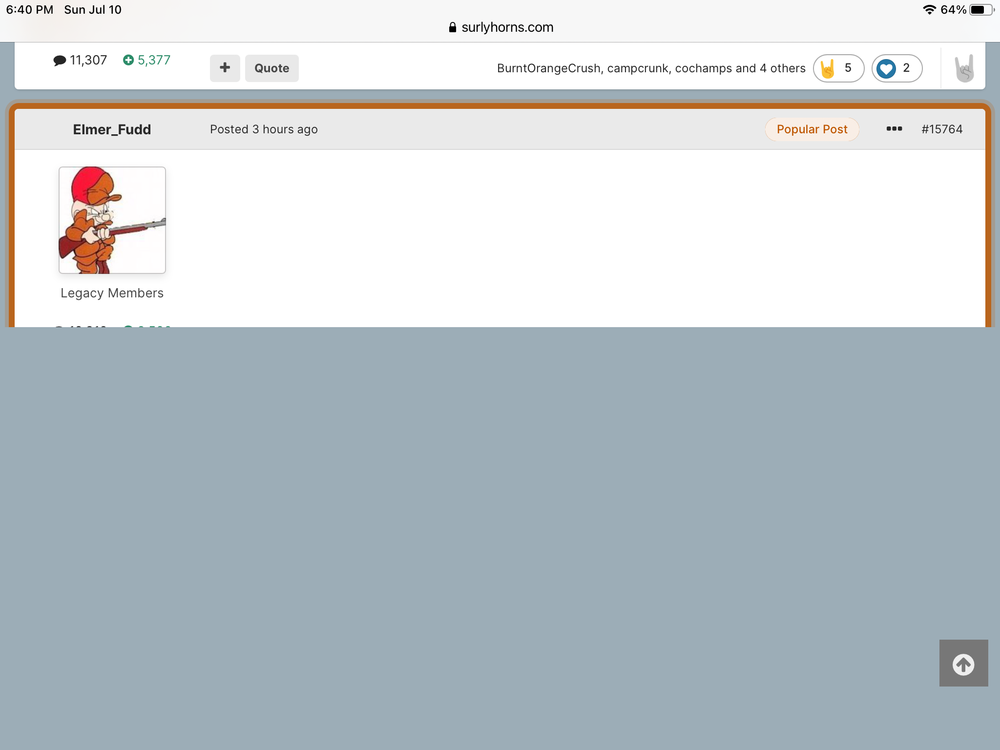The width and height of the screenshot is (1000, 750).
Task: React using the gray hand icon
Action: (963, 68)
